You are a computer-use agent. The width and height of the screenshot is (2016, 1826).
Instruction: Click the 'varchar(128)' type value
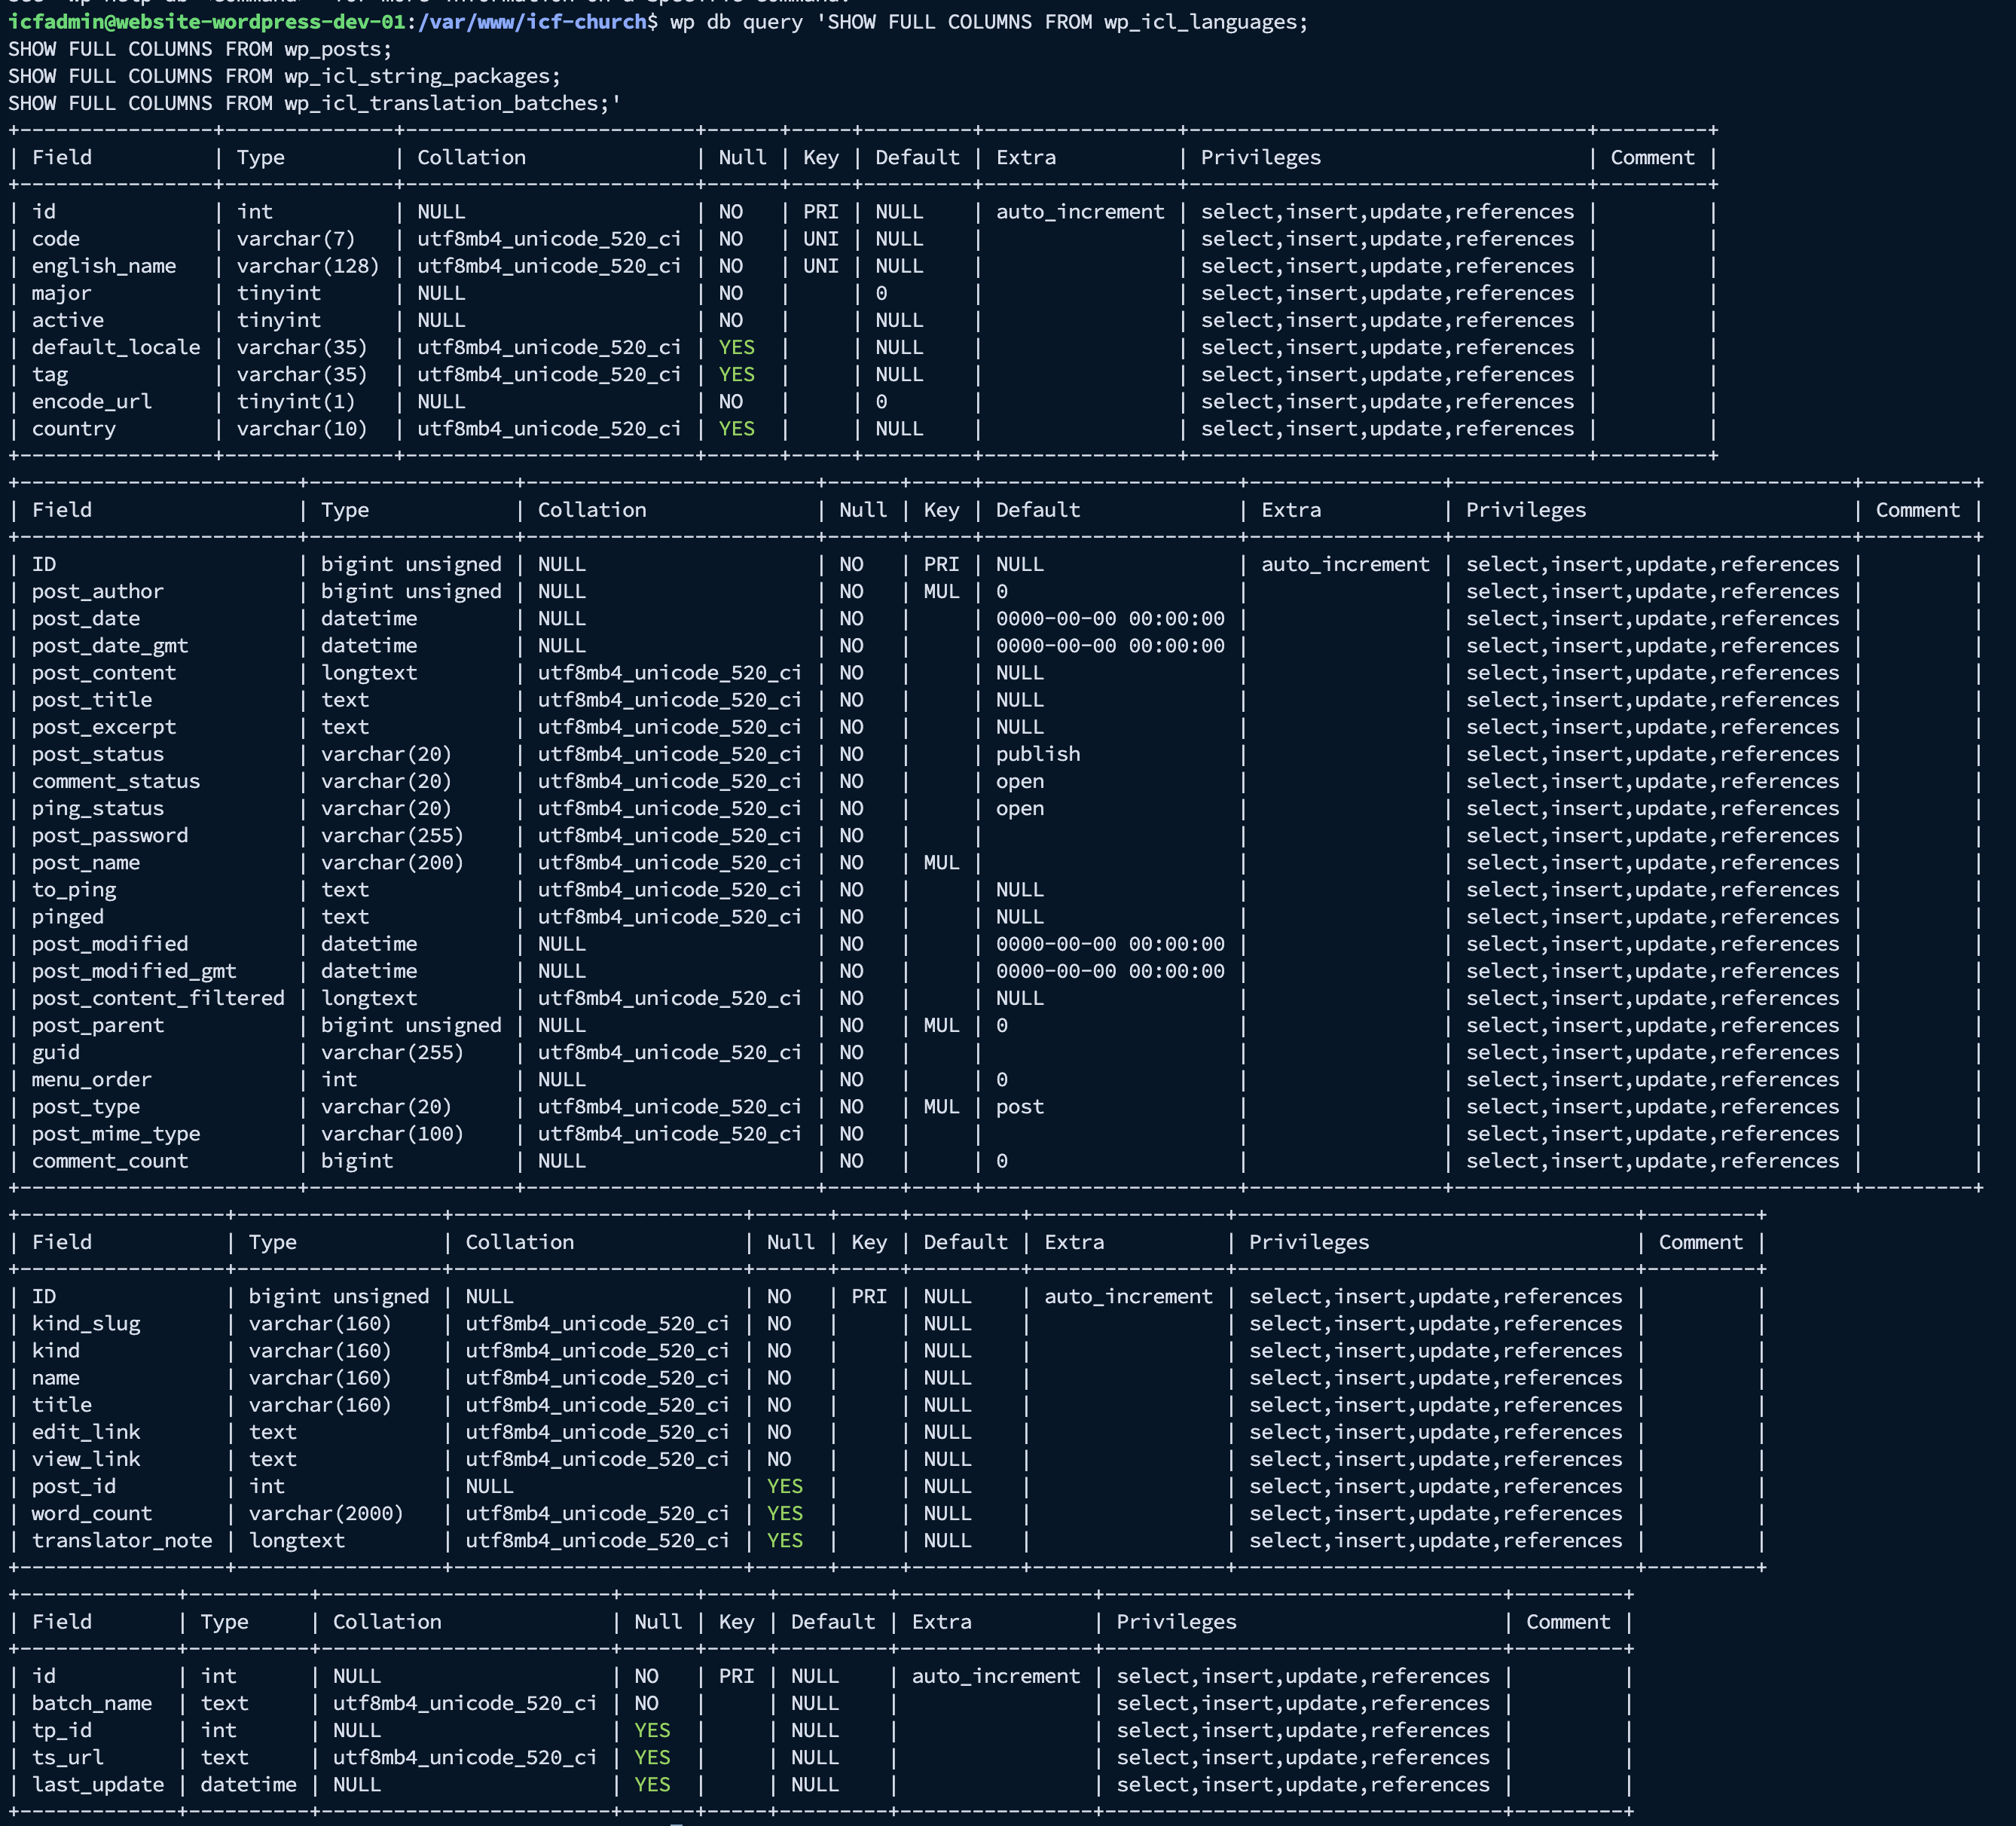point(308,266)
